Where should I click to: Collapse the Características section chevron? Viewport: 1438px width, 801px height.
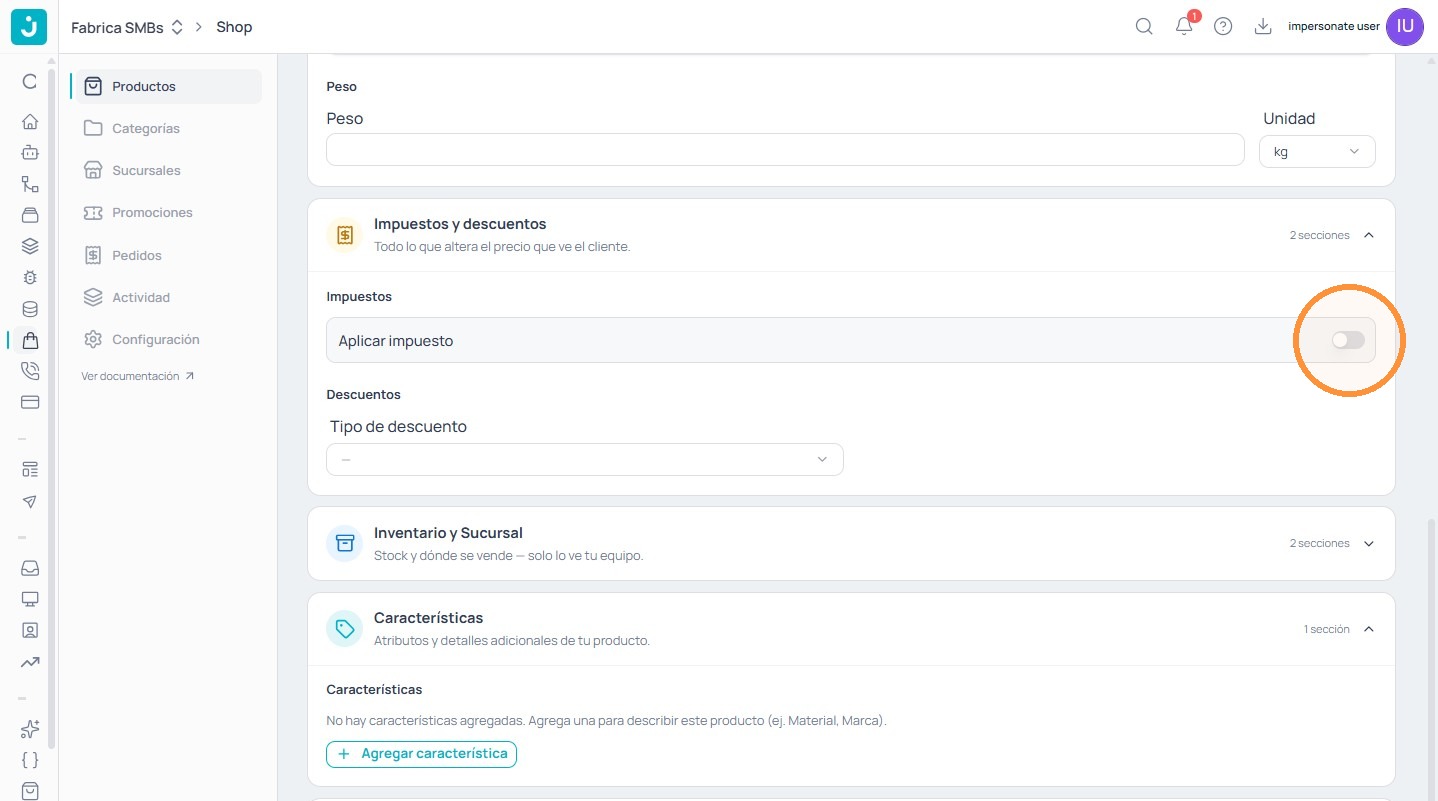click(1369, 629)
